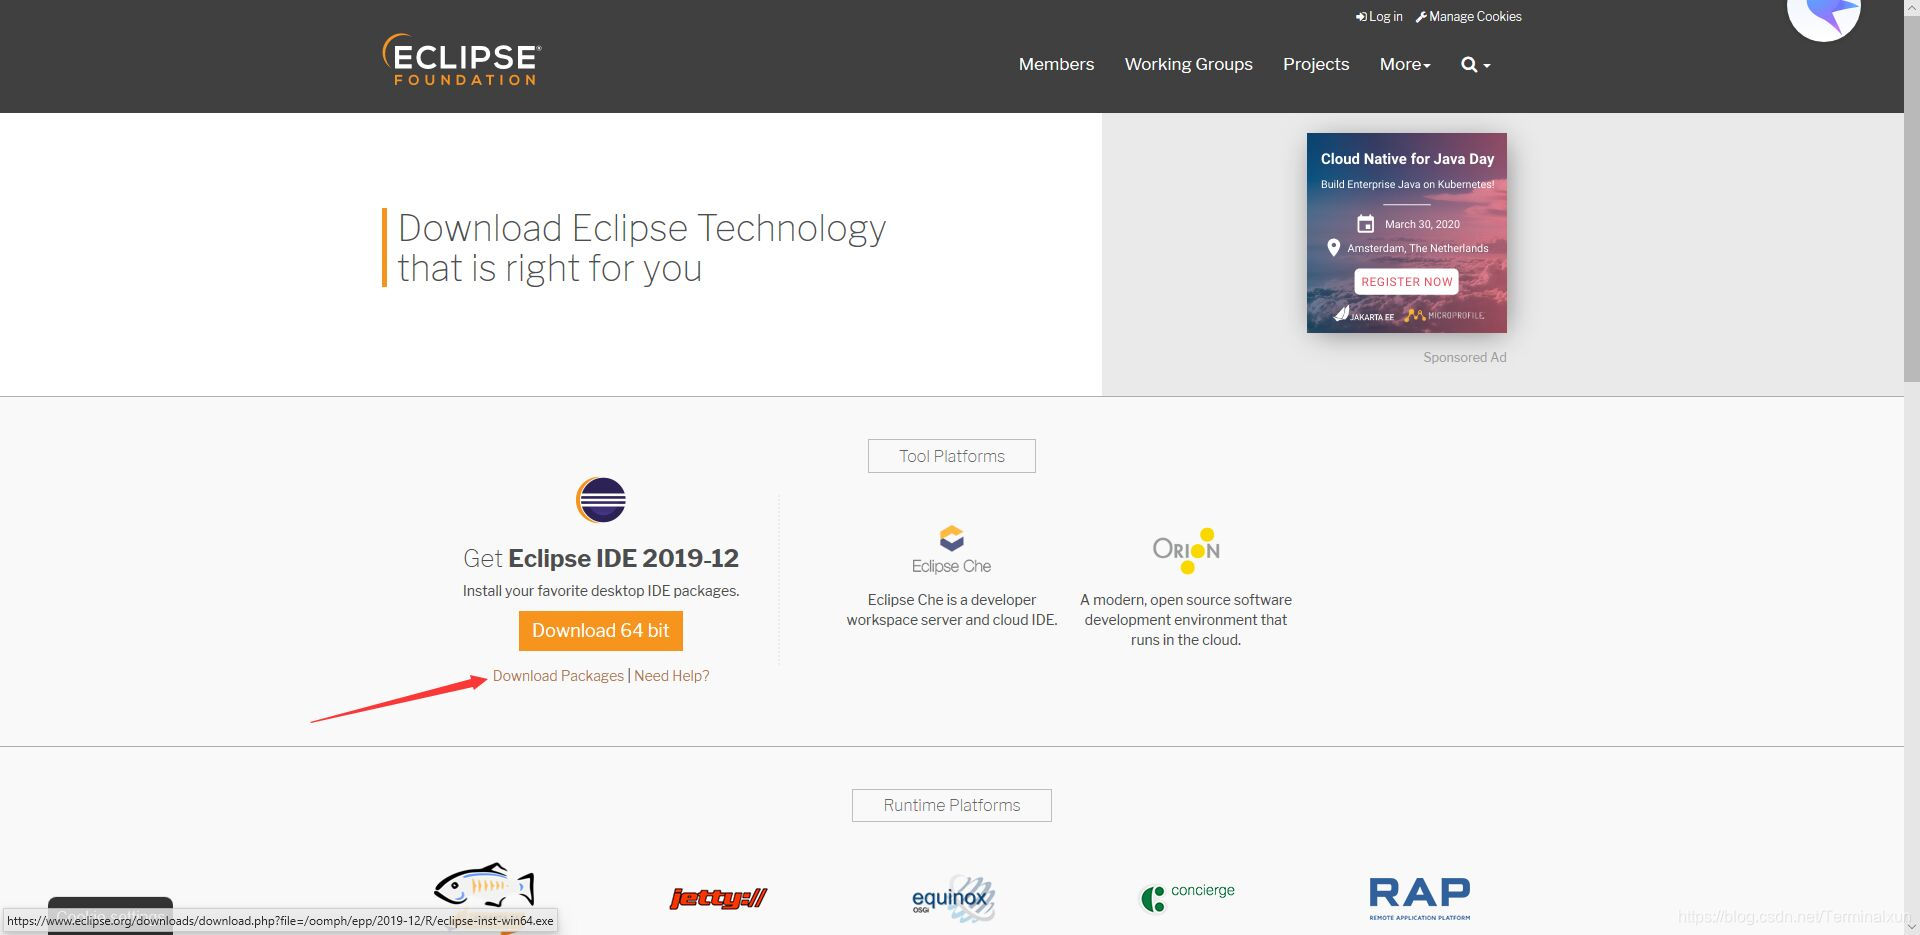Click 'Get Eclipse IDE 2019-12' heading
Image resolution: width=1920 pixels, height=935 pixels.
click(601, 558)
